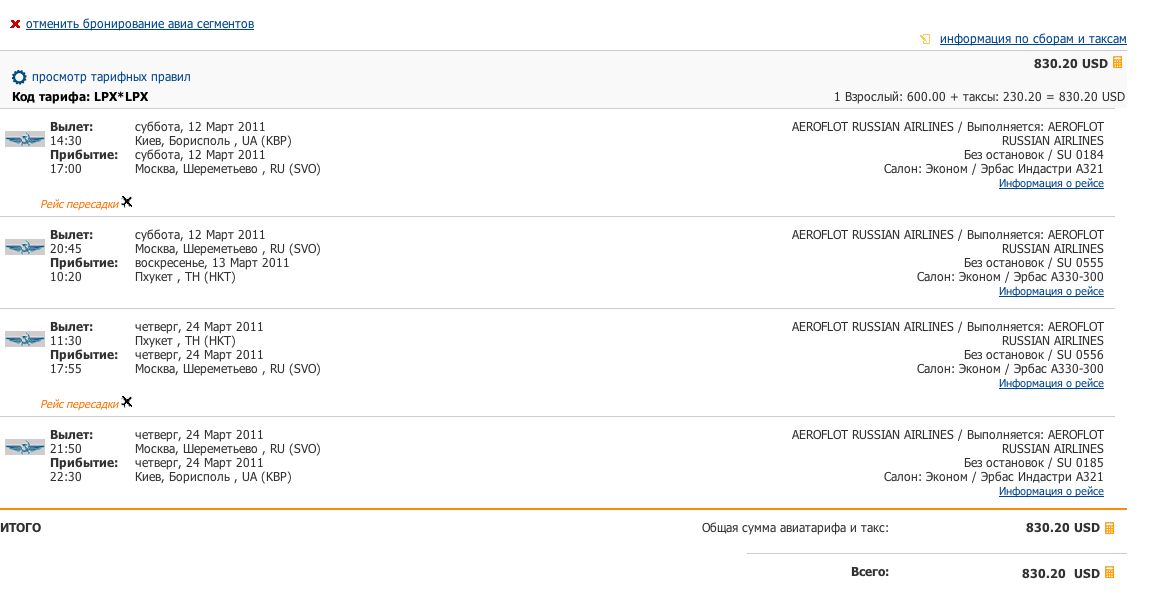Click calculator icon in the ИТОГО total row
Screen dimensions: 1156x610
click(x=1109, y=528)
